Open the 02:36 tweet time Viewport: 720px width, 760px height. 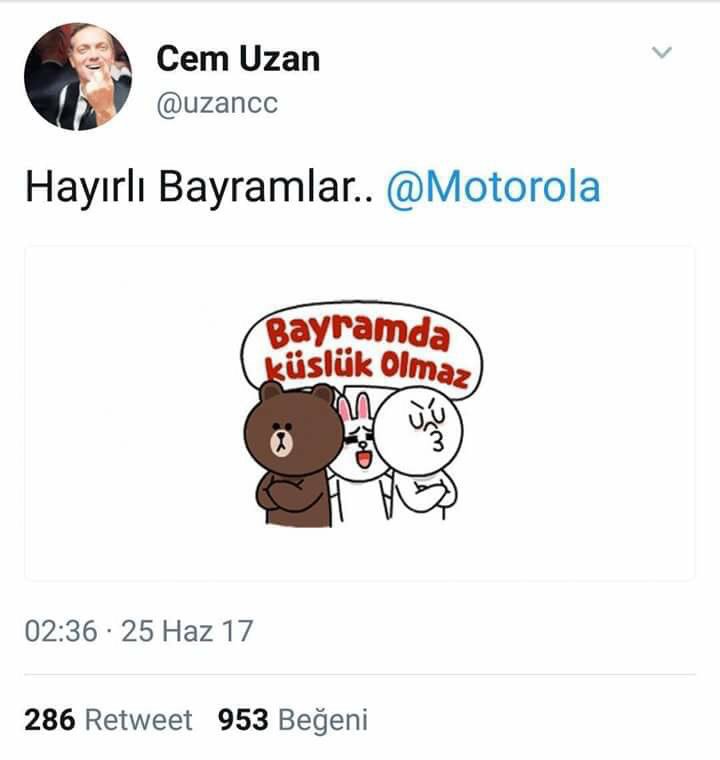pos(61,631)
